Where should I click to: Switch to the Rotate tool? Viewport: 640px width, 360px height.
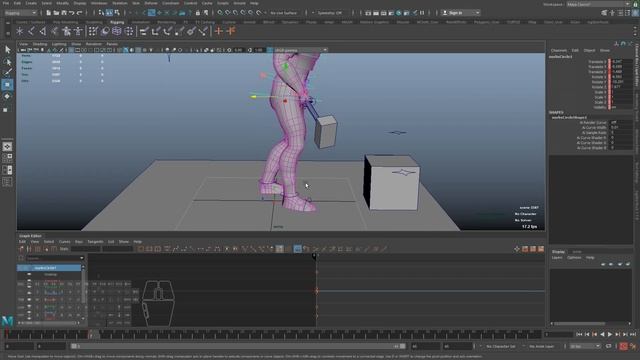click(x=7, y=97)
